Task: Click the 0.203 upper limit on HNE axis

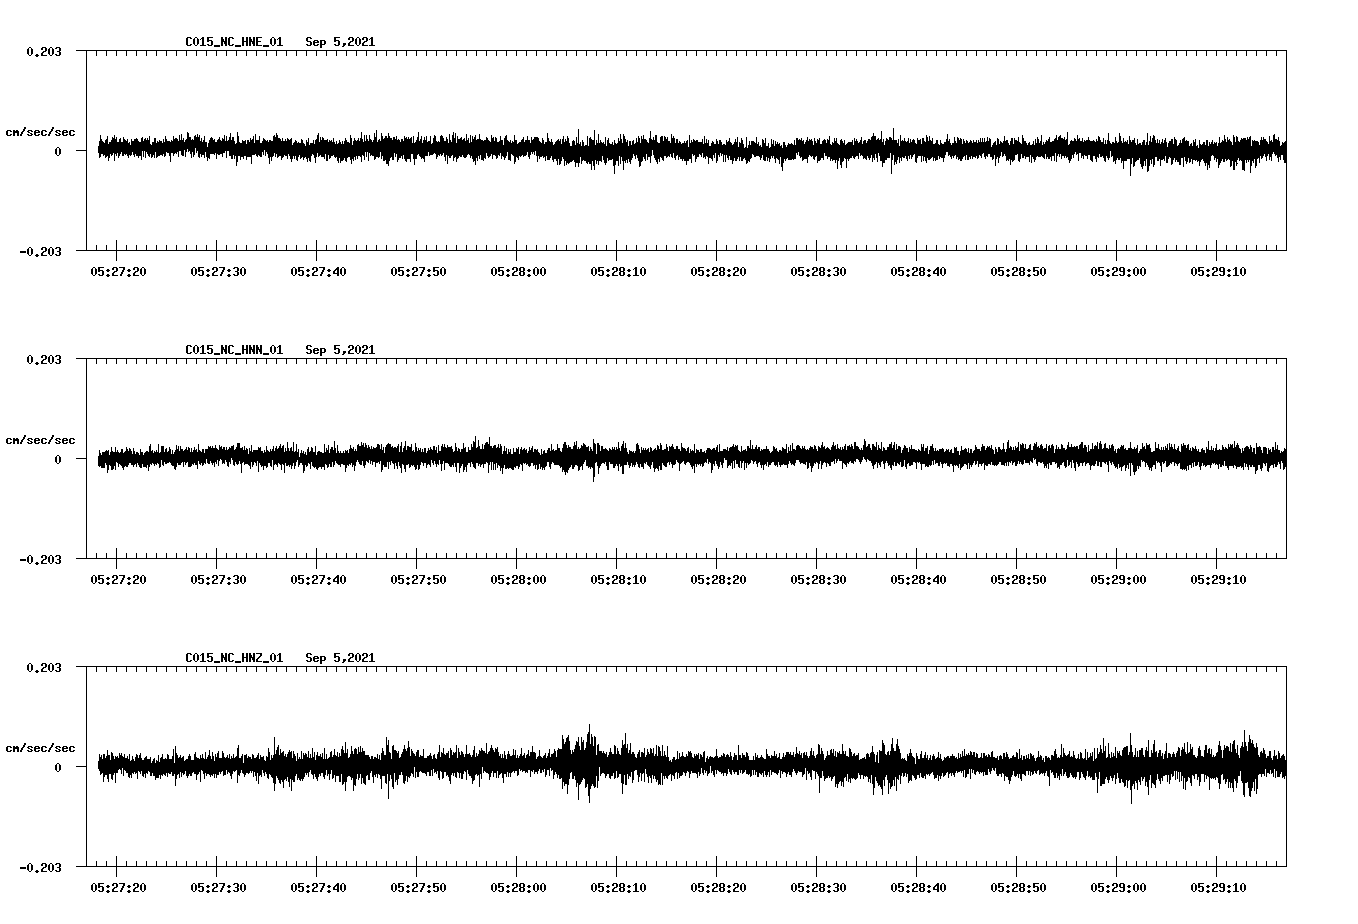Action: (x=43, y=51)
